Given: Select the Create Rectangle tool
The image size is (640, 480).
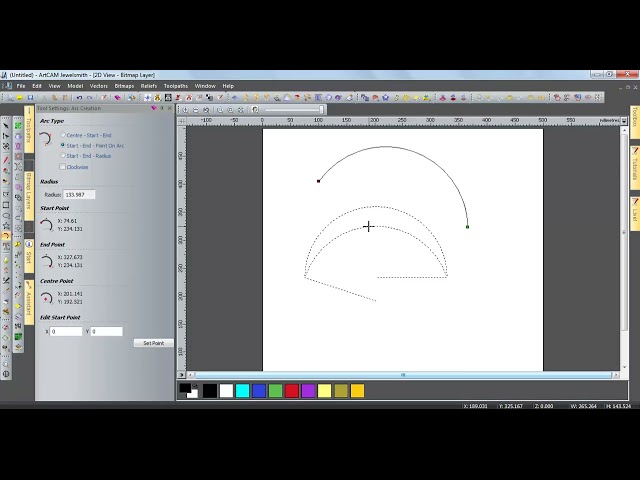Looking at the screenshot, I should click(x=6, y=205).
